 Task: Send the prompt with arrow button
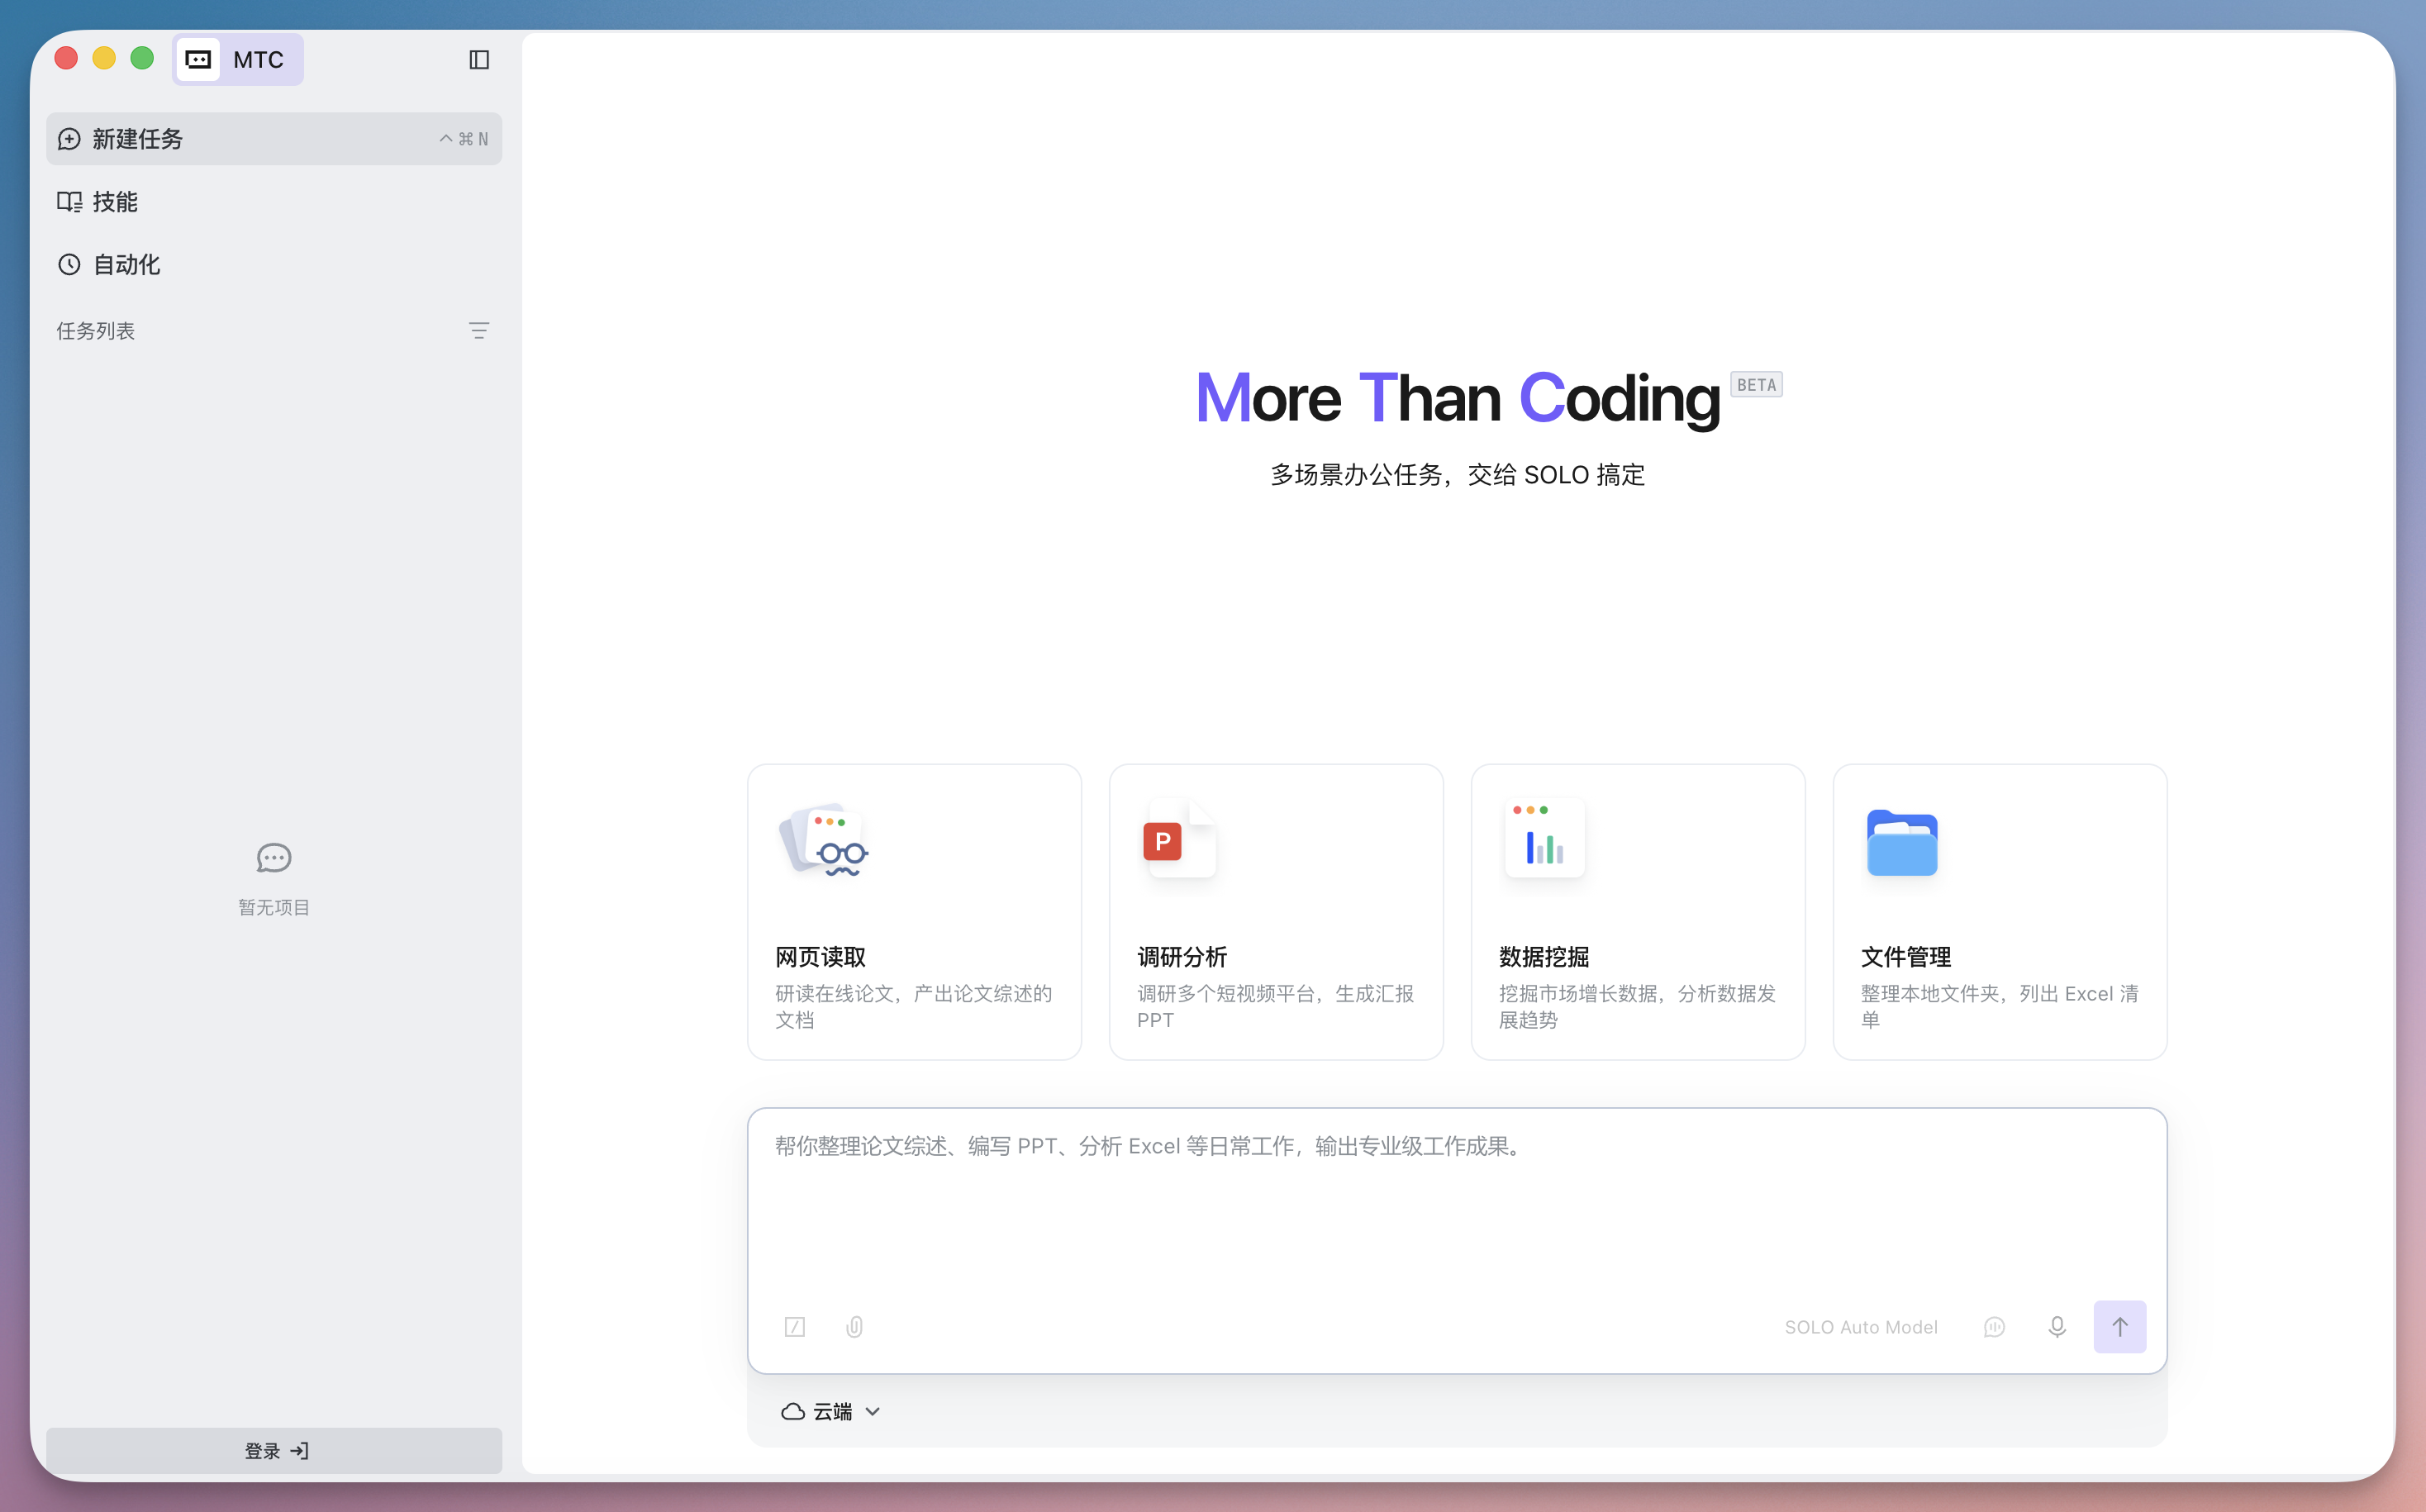[2120, 1327]
